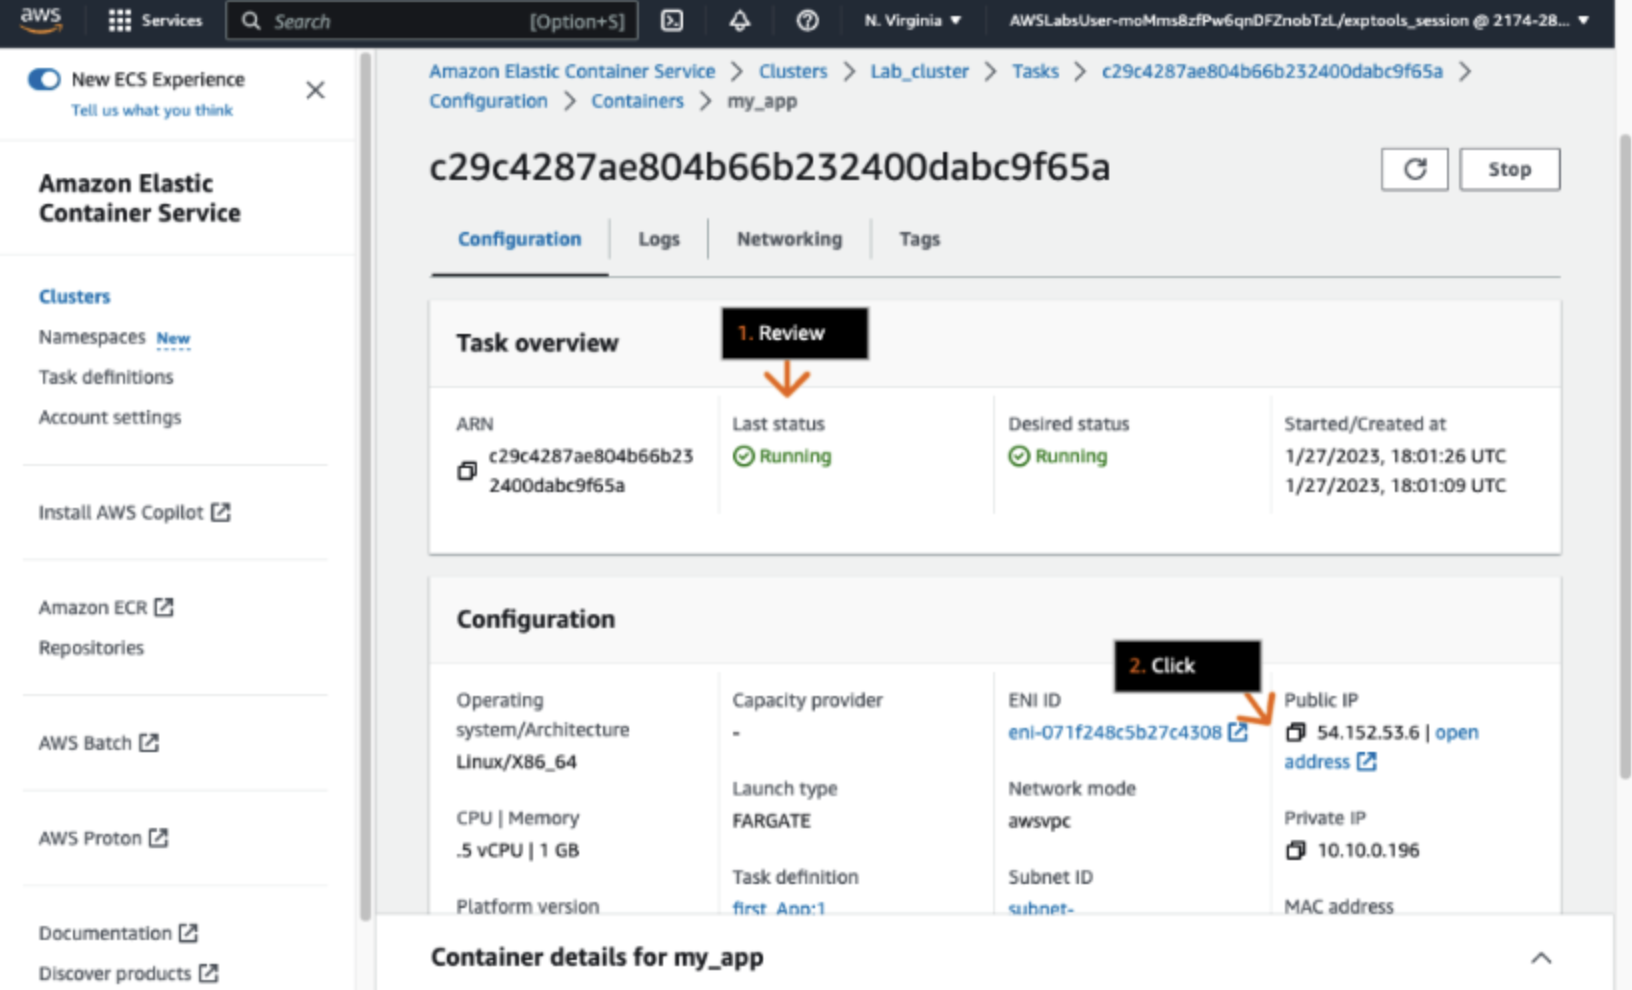Click the open address external icon
1632x990 pixels.
point(1367,762)
